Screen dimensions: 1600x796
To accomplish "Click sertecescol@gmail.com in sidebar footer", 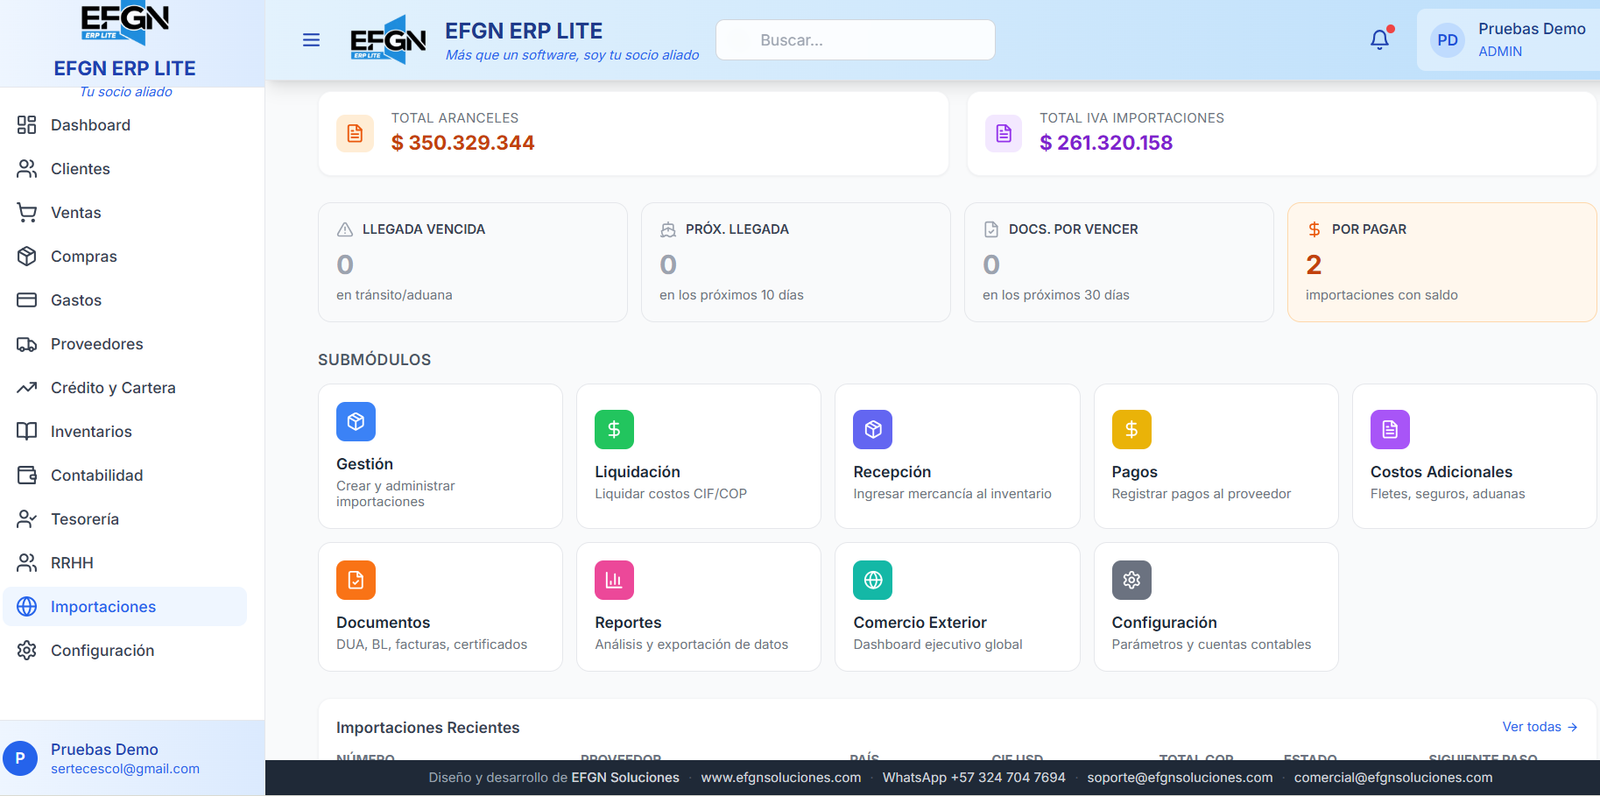I will coord(125,769).
